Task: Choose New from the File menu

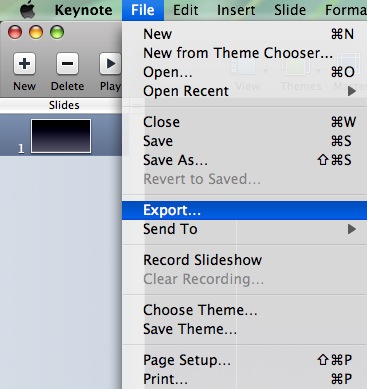Action: pos(244,34)
